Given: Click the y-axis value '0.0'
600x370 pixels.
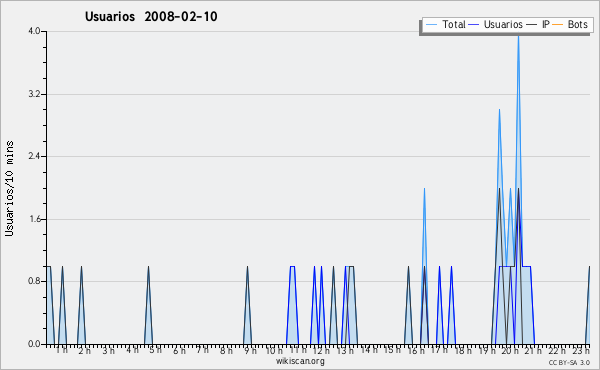Looking at the screenshot, I should pyautogui.click(x=34, y=344).
